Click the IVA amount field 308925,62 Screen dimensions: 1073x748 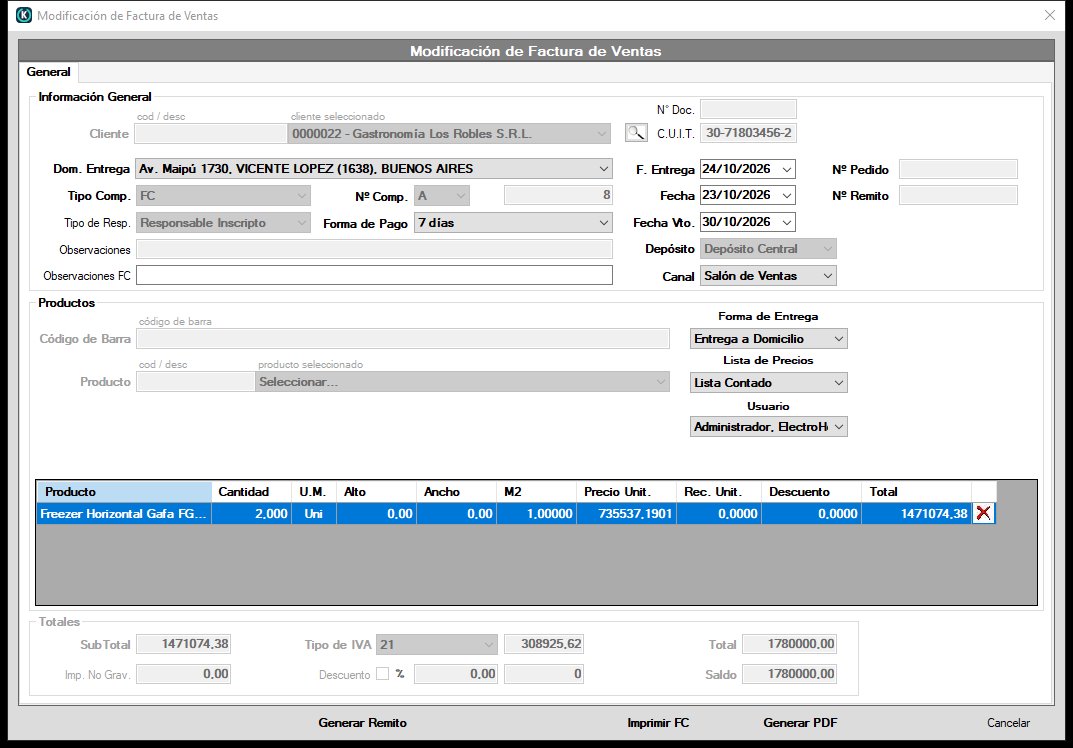543,644
